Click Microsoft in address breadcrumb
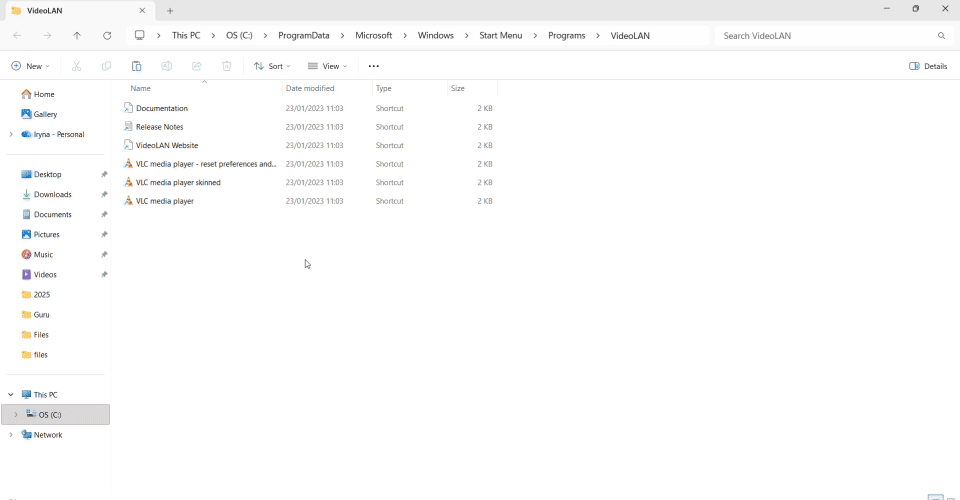 click(373, 35)
